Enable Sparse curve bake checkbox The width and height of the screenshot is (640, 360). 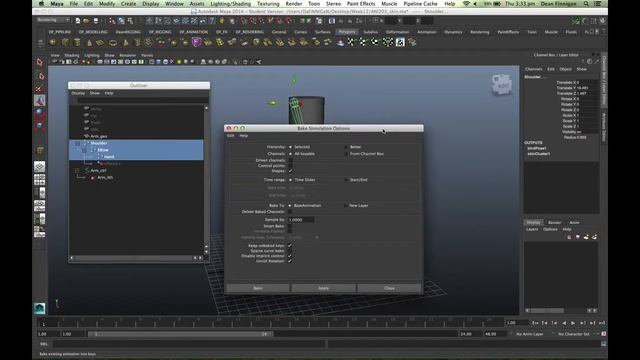[290, 251]
